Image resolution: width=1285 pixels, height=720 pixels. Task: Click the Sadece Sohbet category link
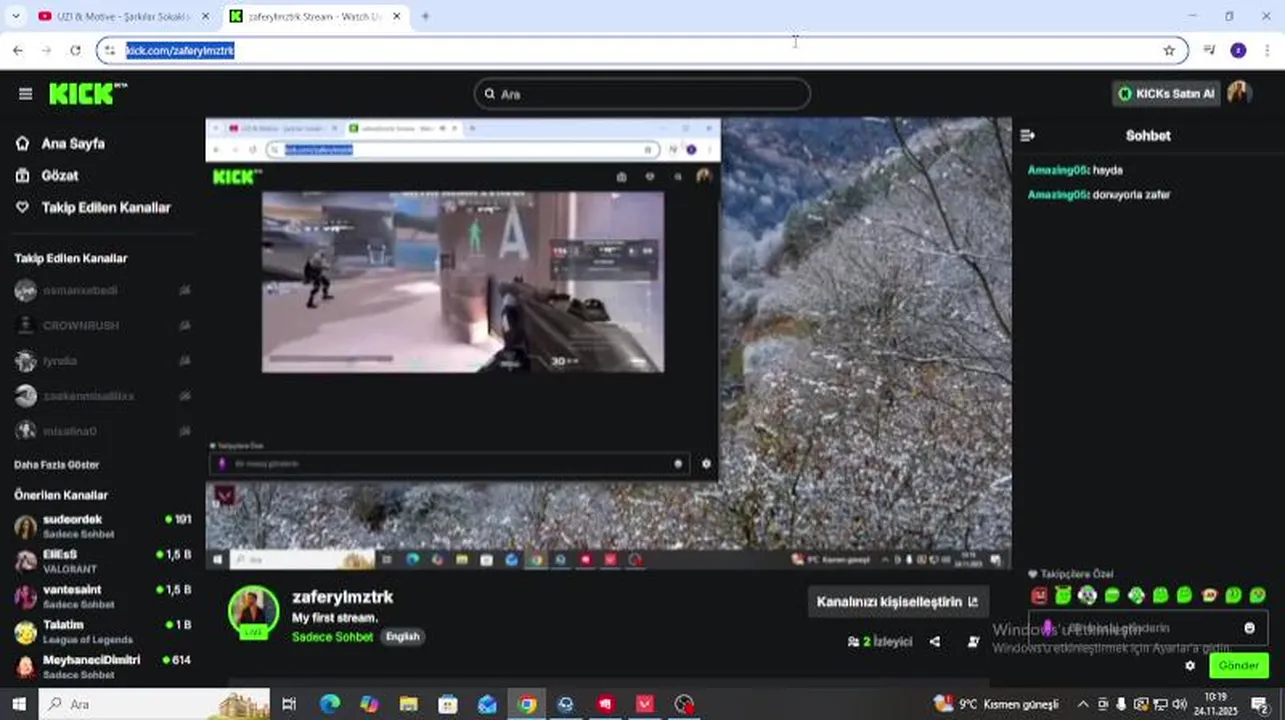click(332, 637)
